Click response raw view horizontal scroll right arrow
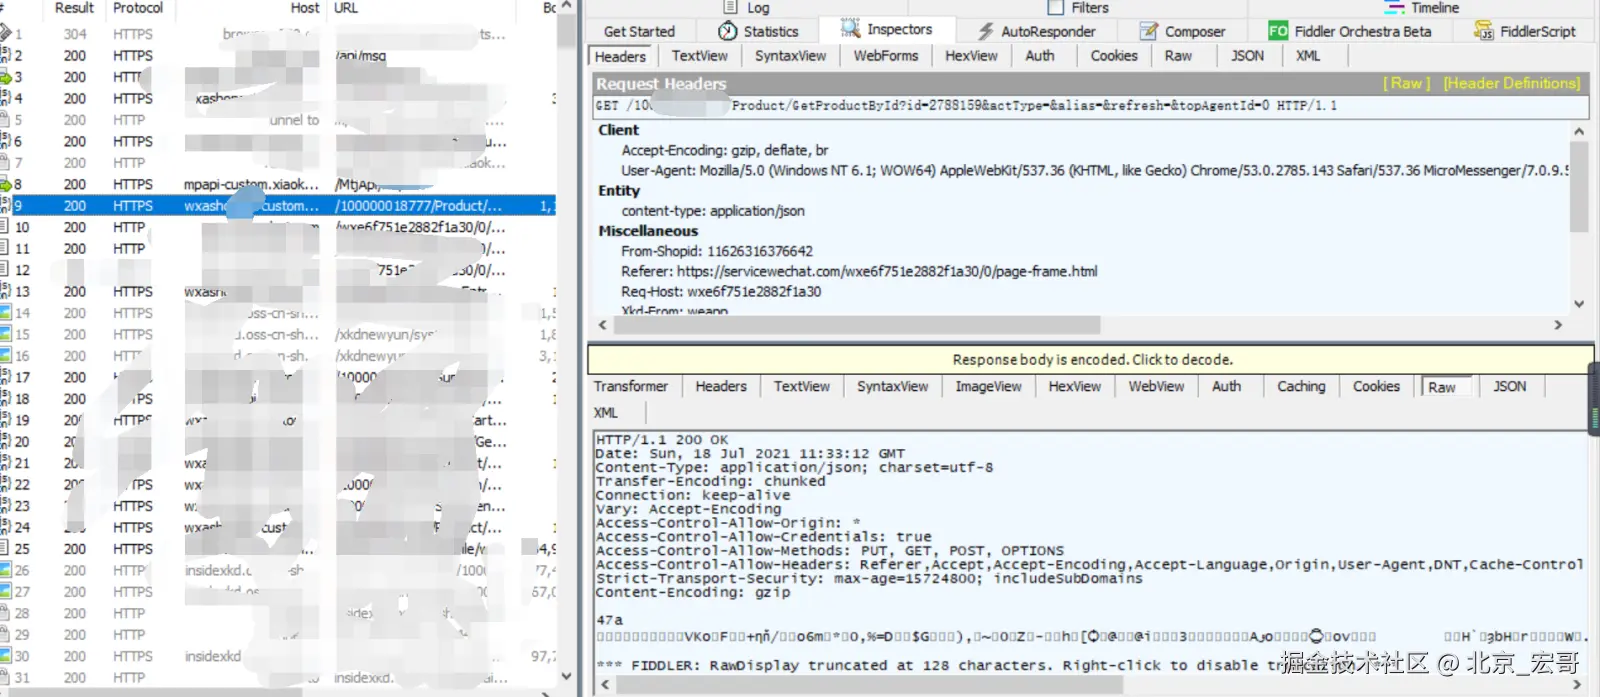 click(x=1578, y=685)
